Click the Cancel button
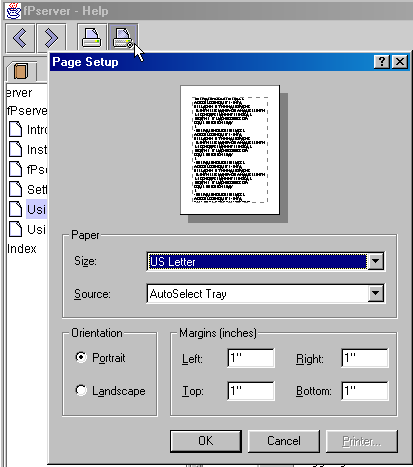Viewport: 413px width, 467px height. pos(284,441)
